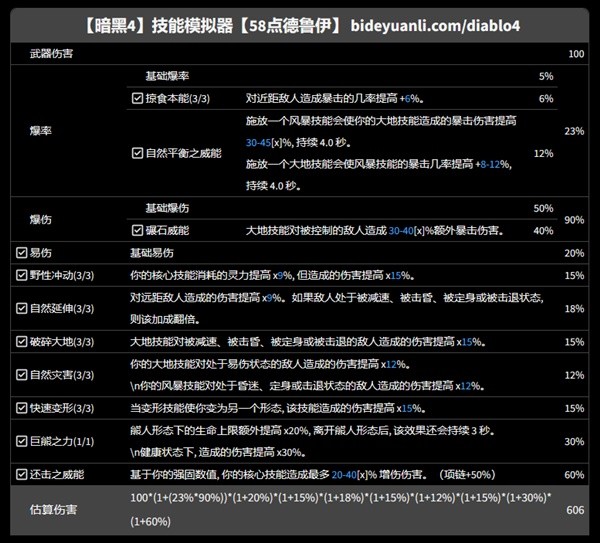Screen dimensions: 600x543
Task: Click the 40% value beside 碾石威能
Action: 543,231
